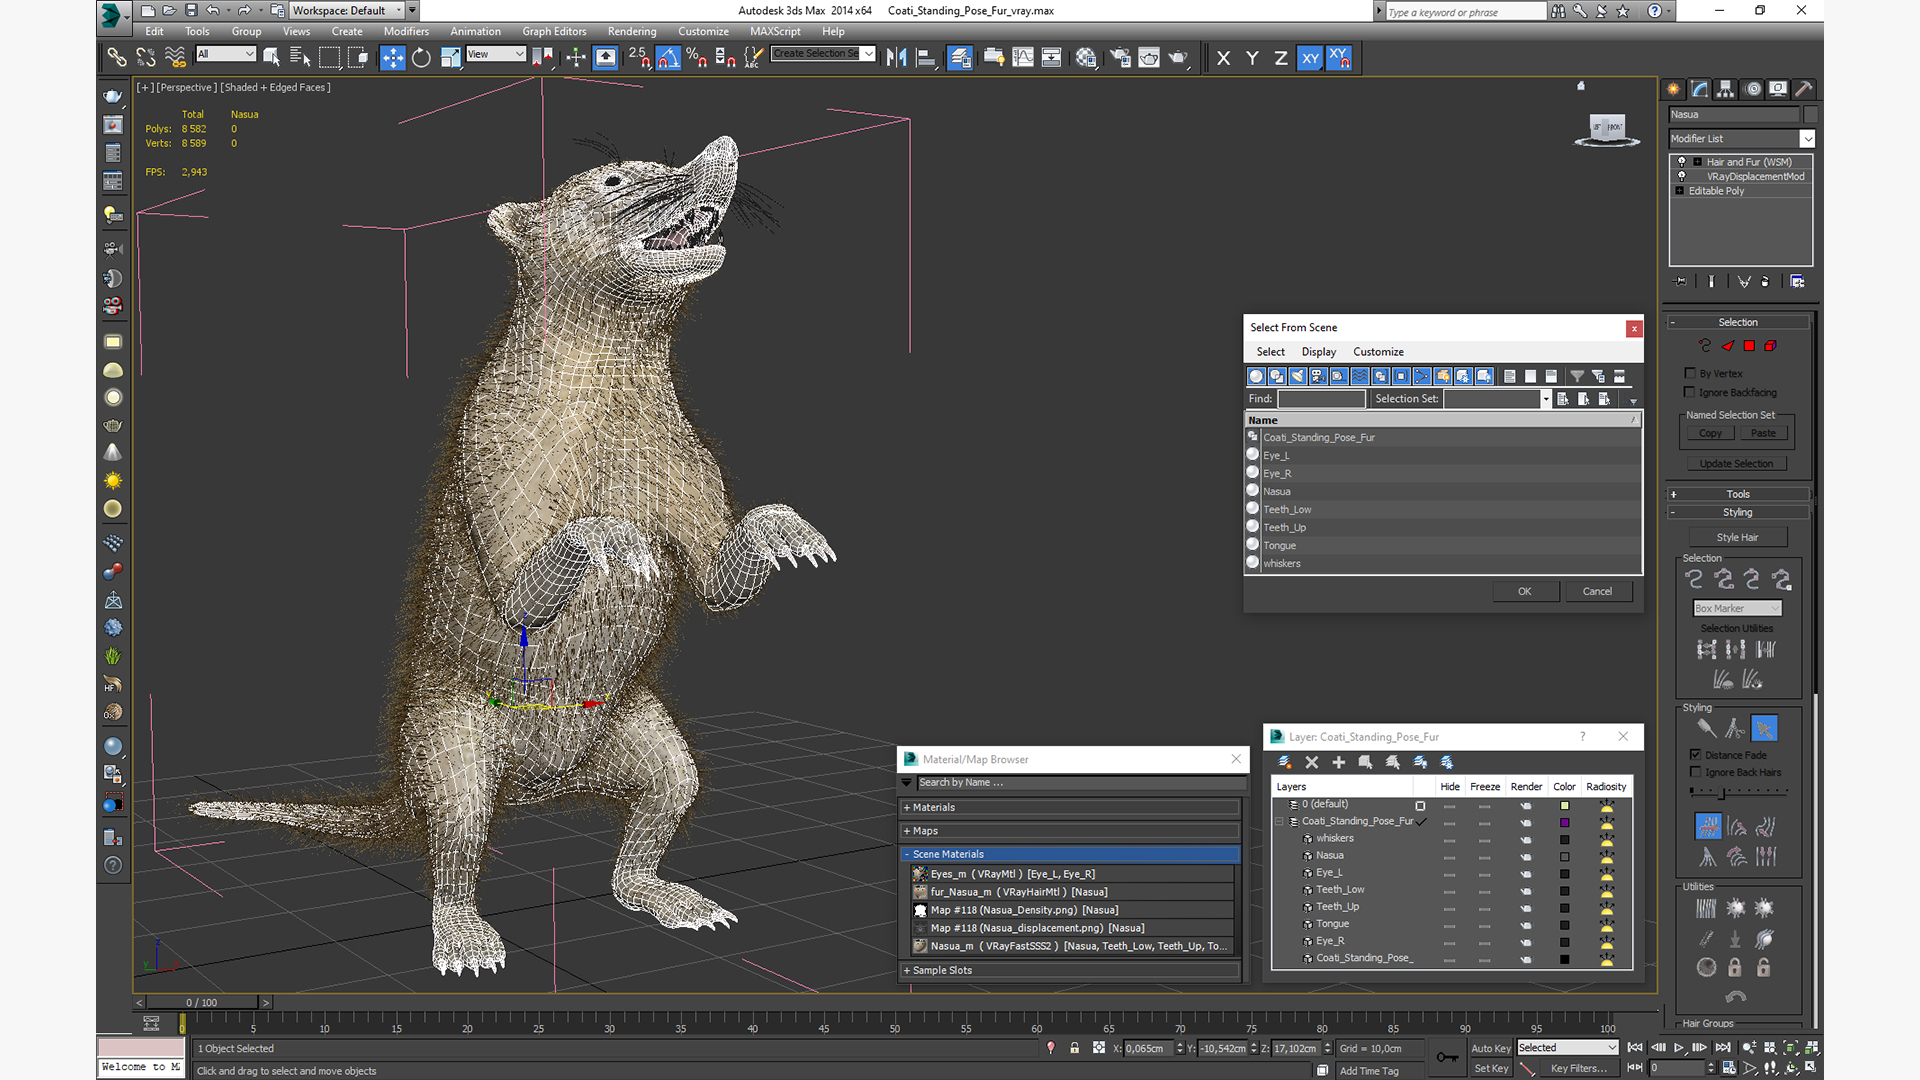Click the Select and Rotate tool

[421, 58]
